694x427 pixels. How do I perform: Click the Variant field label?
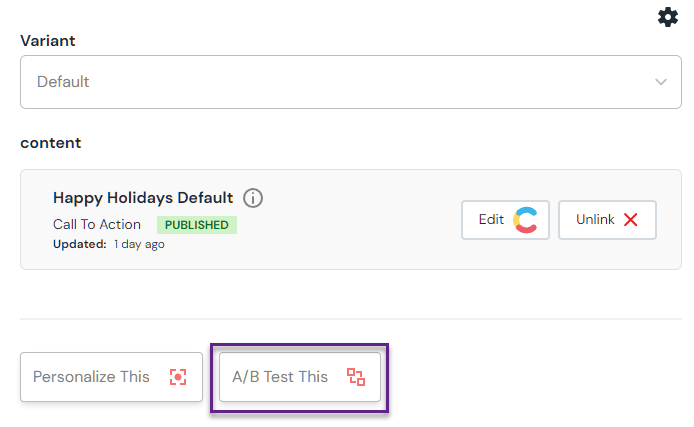[48, 41]
